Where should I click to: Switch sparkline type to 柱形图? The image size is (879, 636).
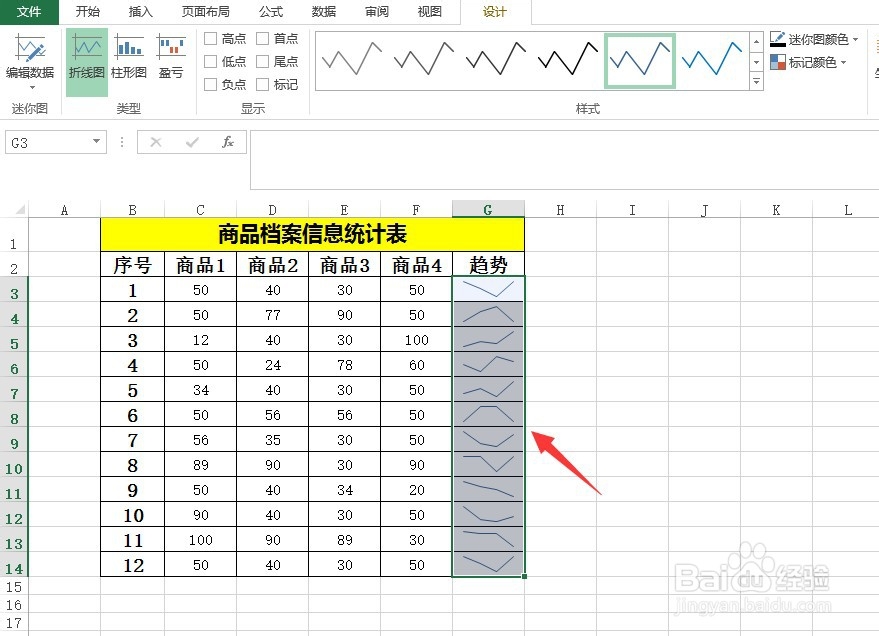(129, 57)
